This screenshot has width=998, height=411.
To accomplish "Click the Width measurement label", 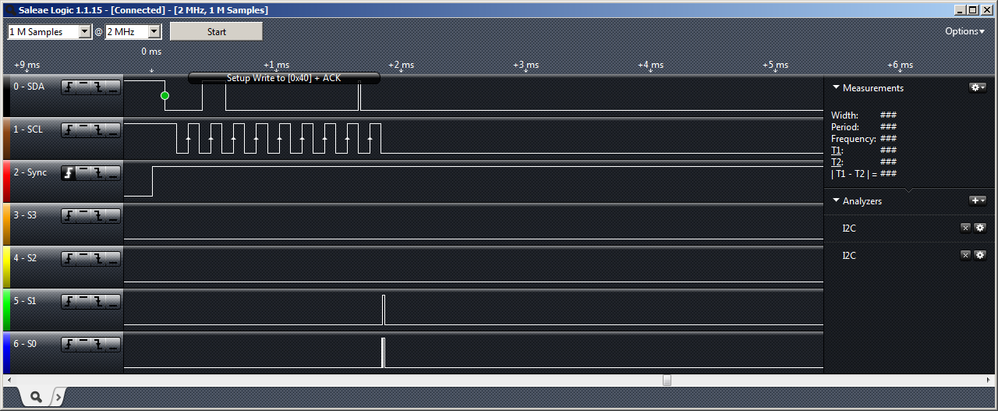I will pyautogui.click(x=845, y=116).
